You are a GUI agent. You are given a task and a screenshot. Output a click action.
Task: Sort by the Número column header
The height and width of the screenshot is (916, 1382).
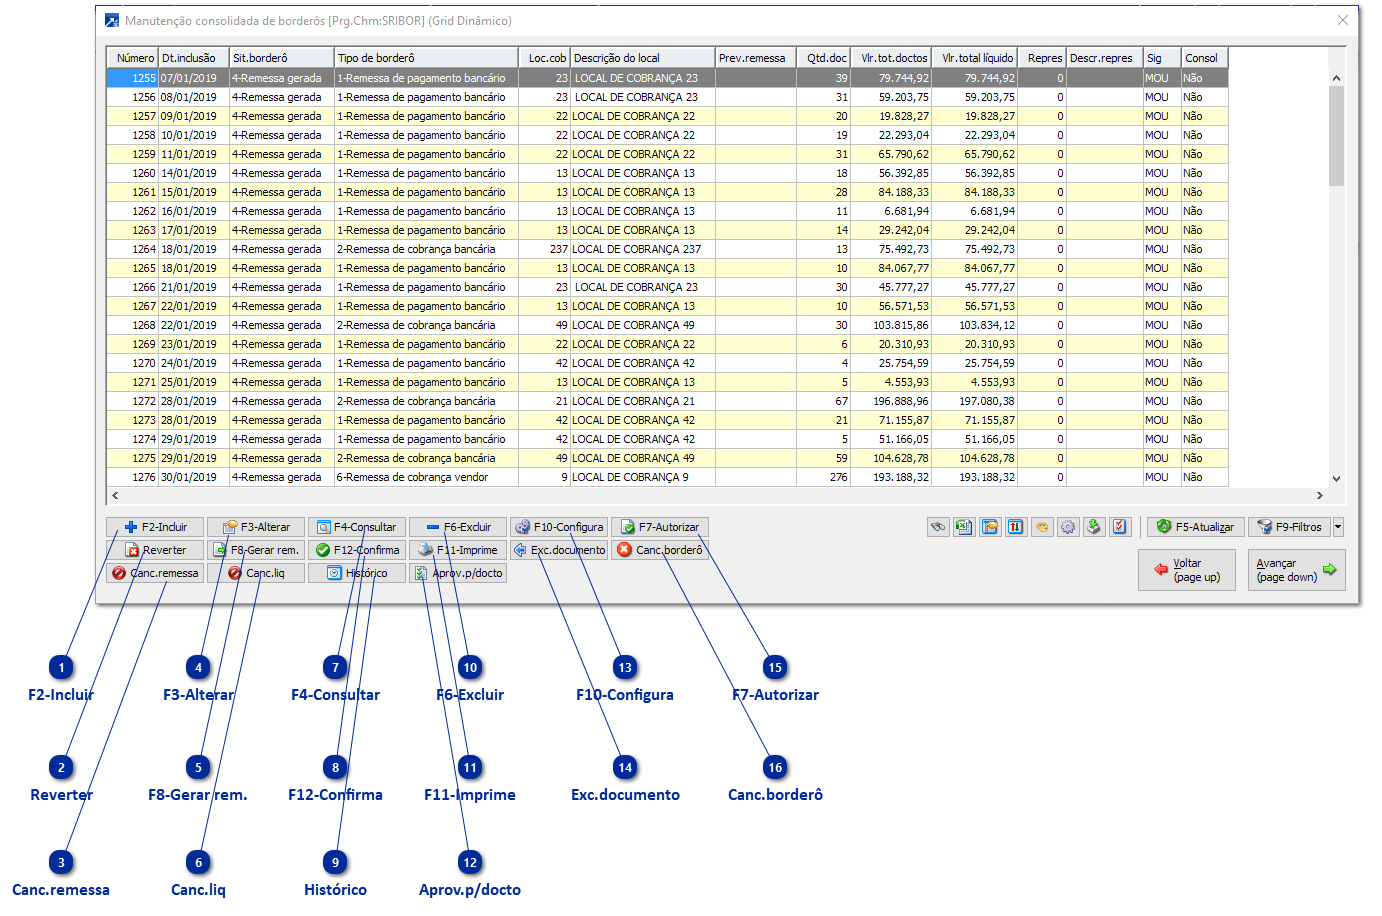(x=133, y=58)
